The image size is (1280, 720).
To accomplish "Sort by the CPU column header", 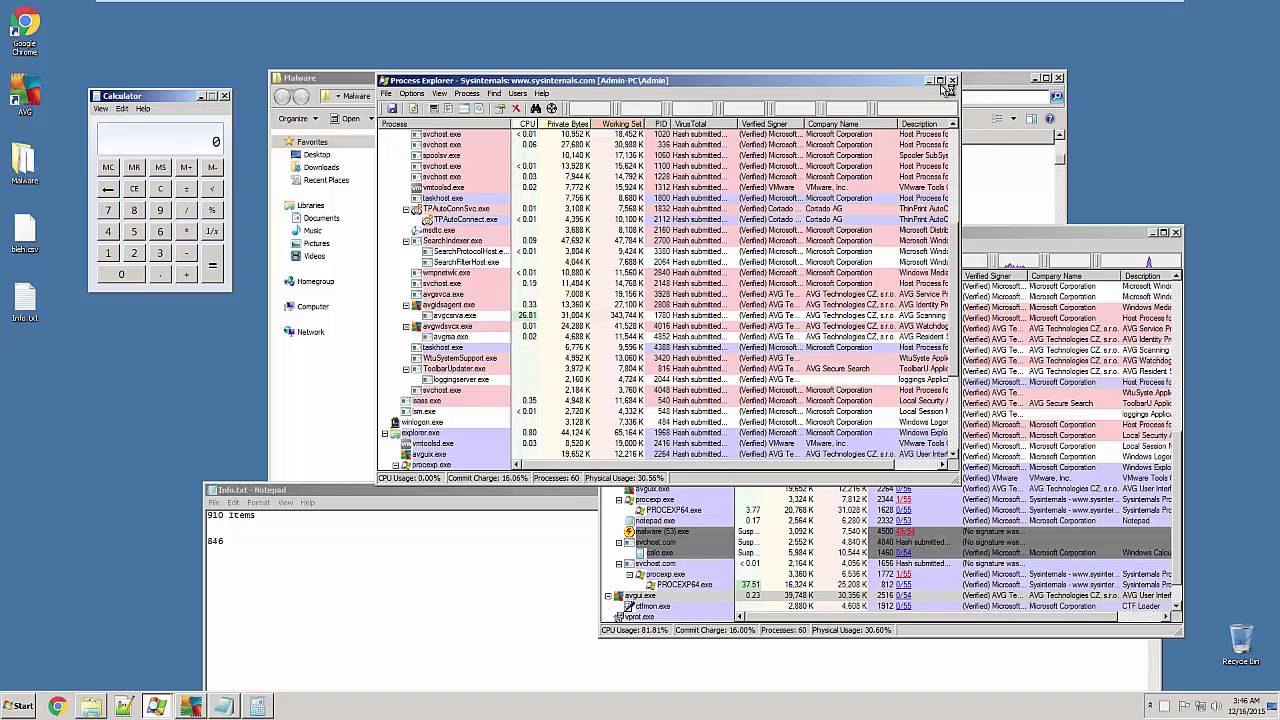I will (527, 124).
